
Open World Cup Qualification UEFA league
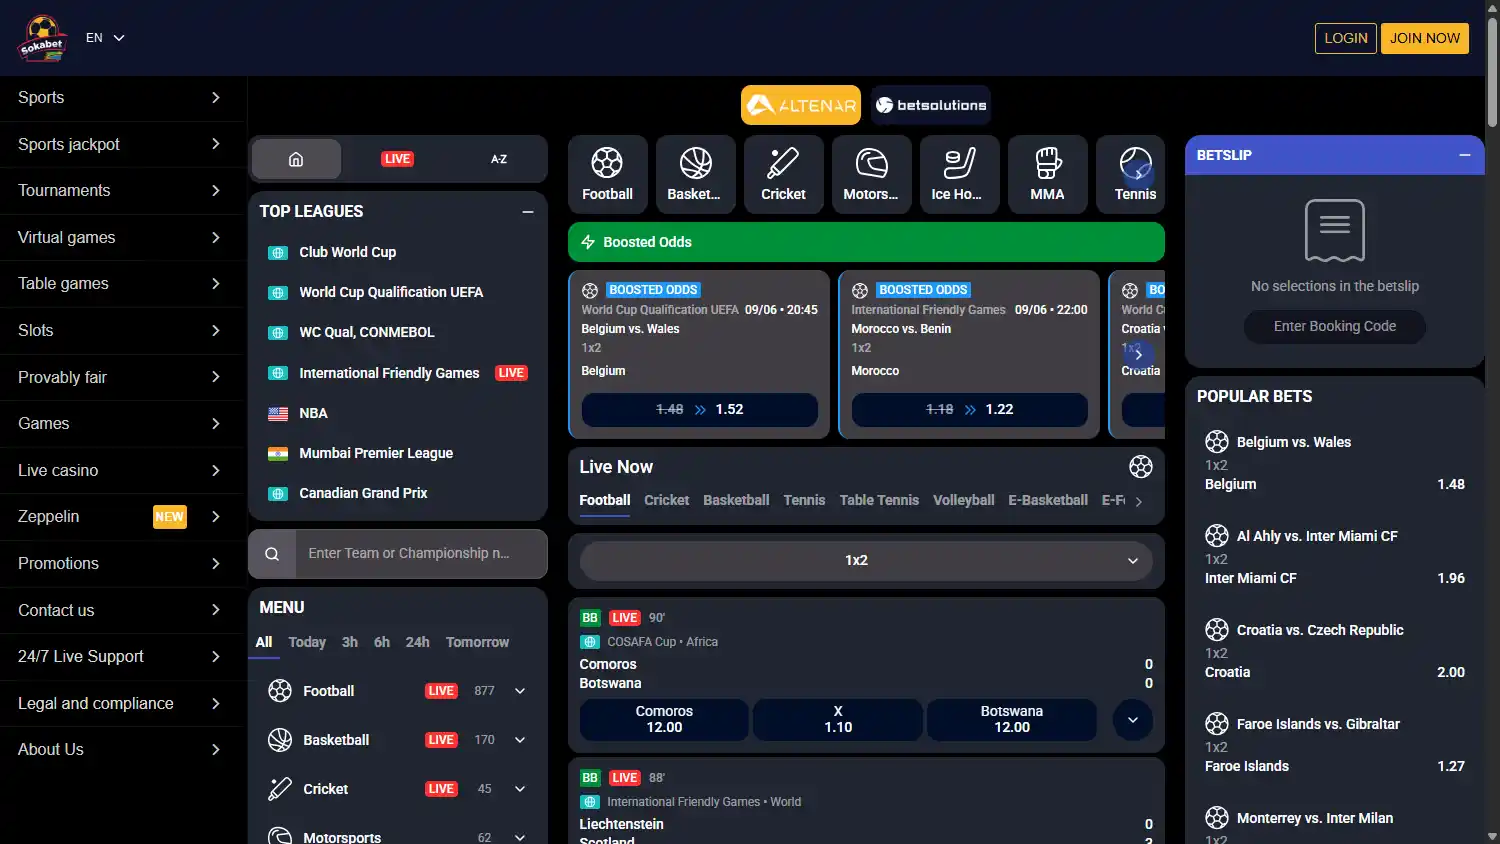pyautogui.click(x=391, y=292)
